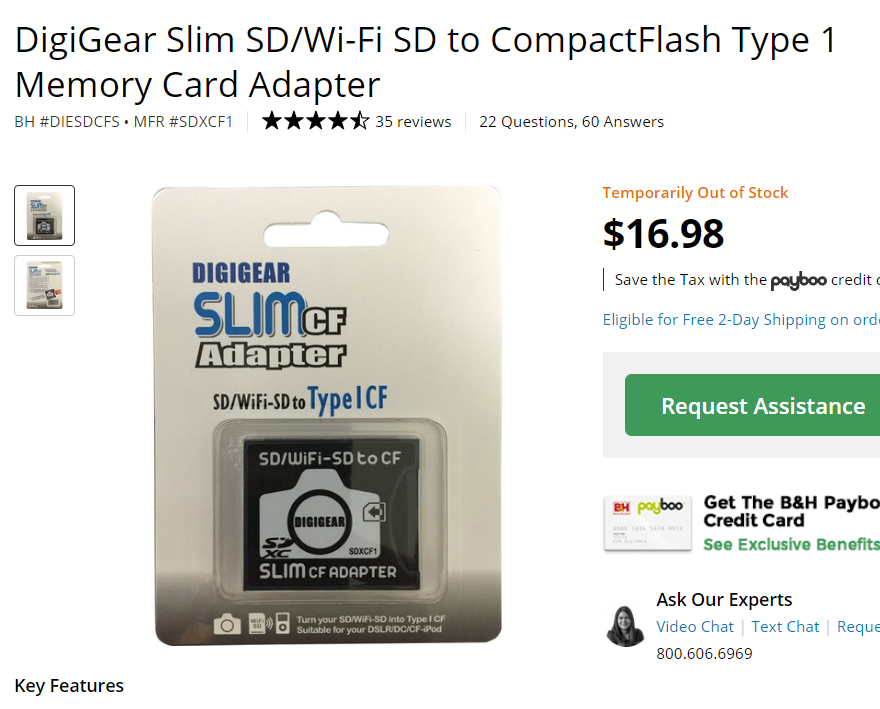
Task: Click the Request Assistance button
Action: (752, 405)
